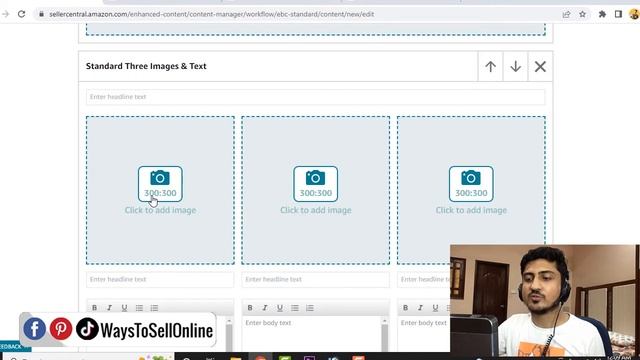The image size is (640, 360).
Task: Toggle bold in right column editor
Action: click(405, 308)
